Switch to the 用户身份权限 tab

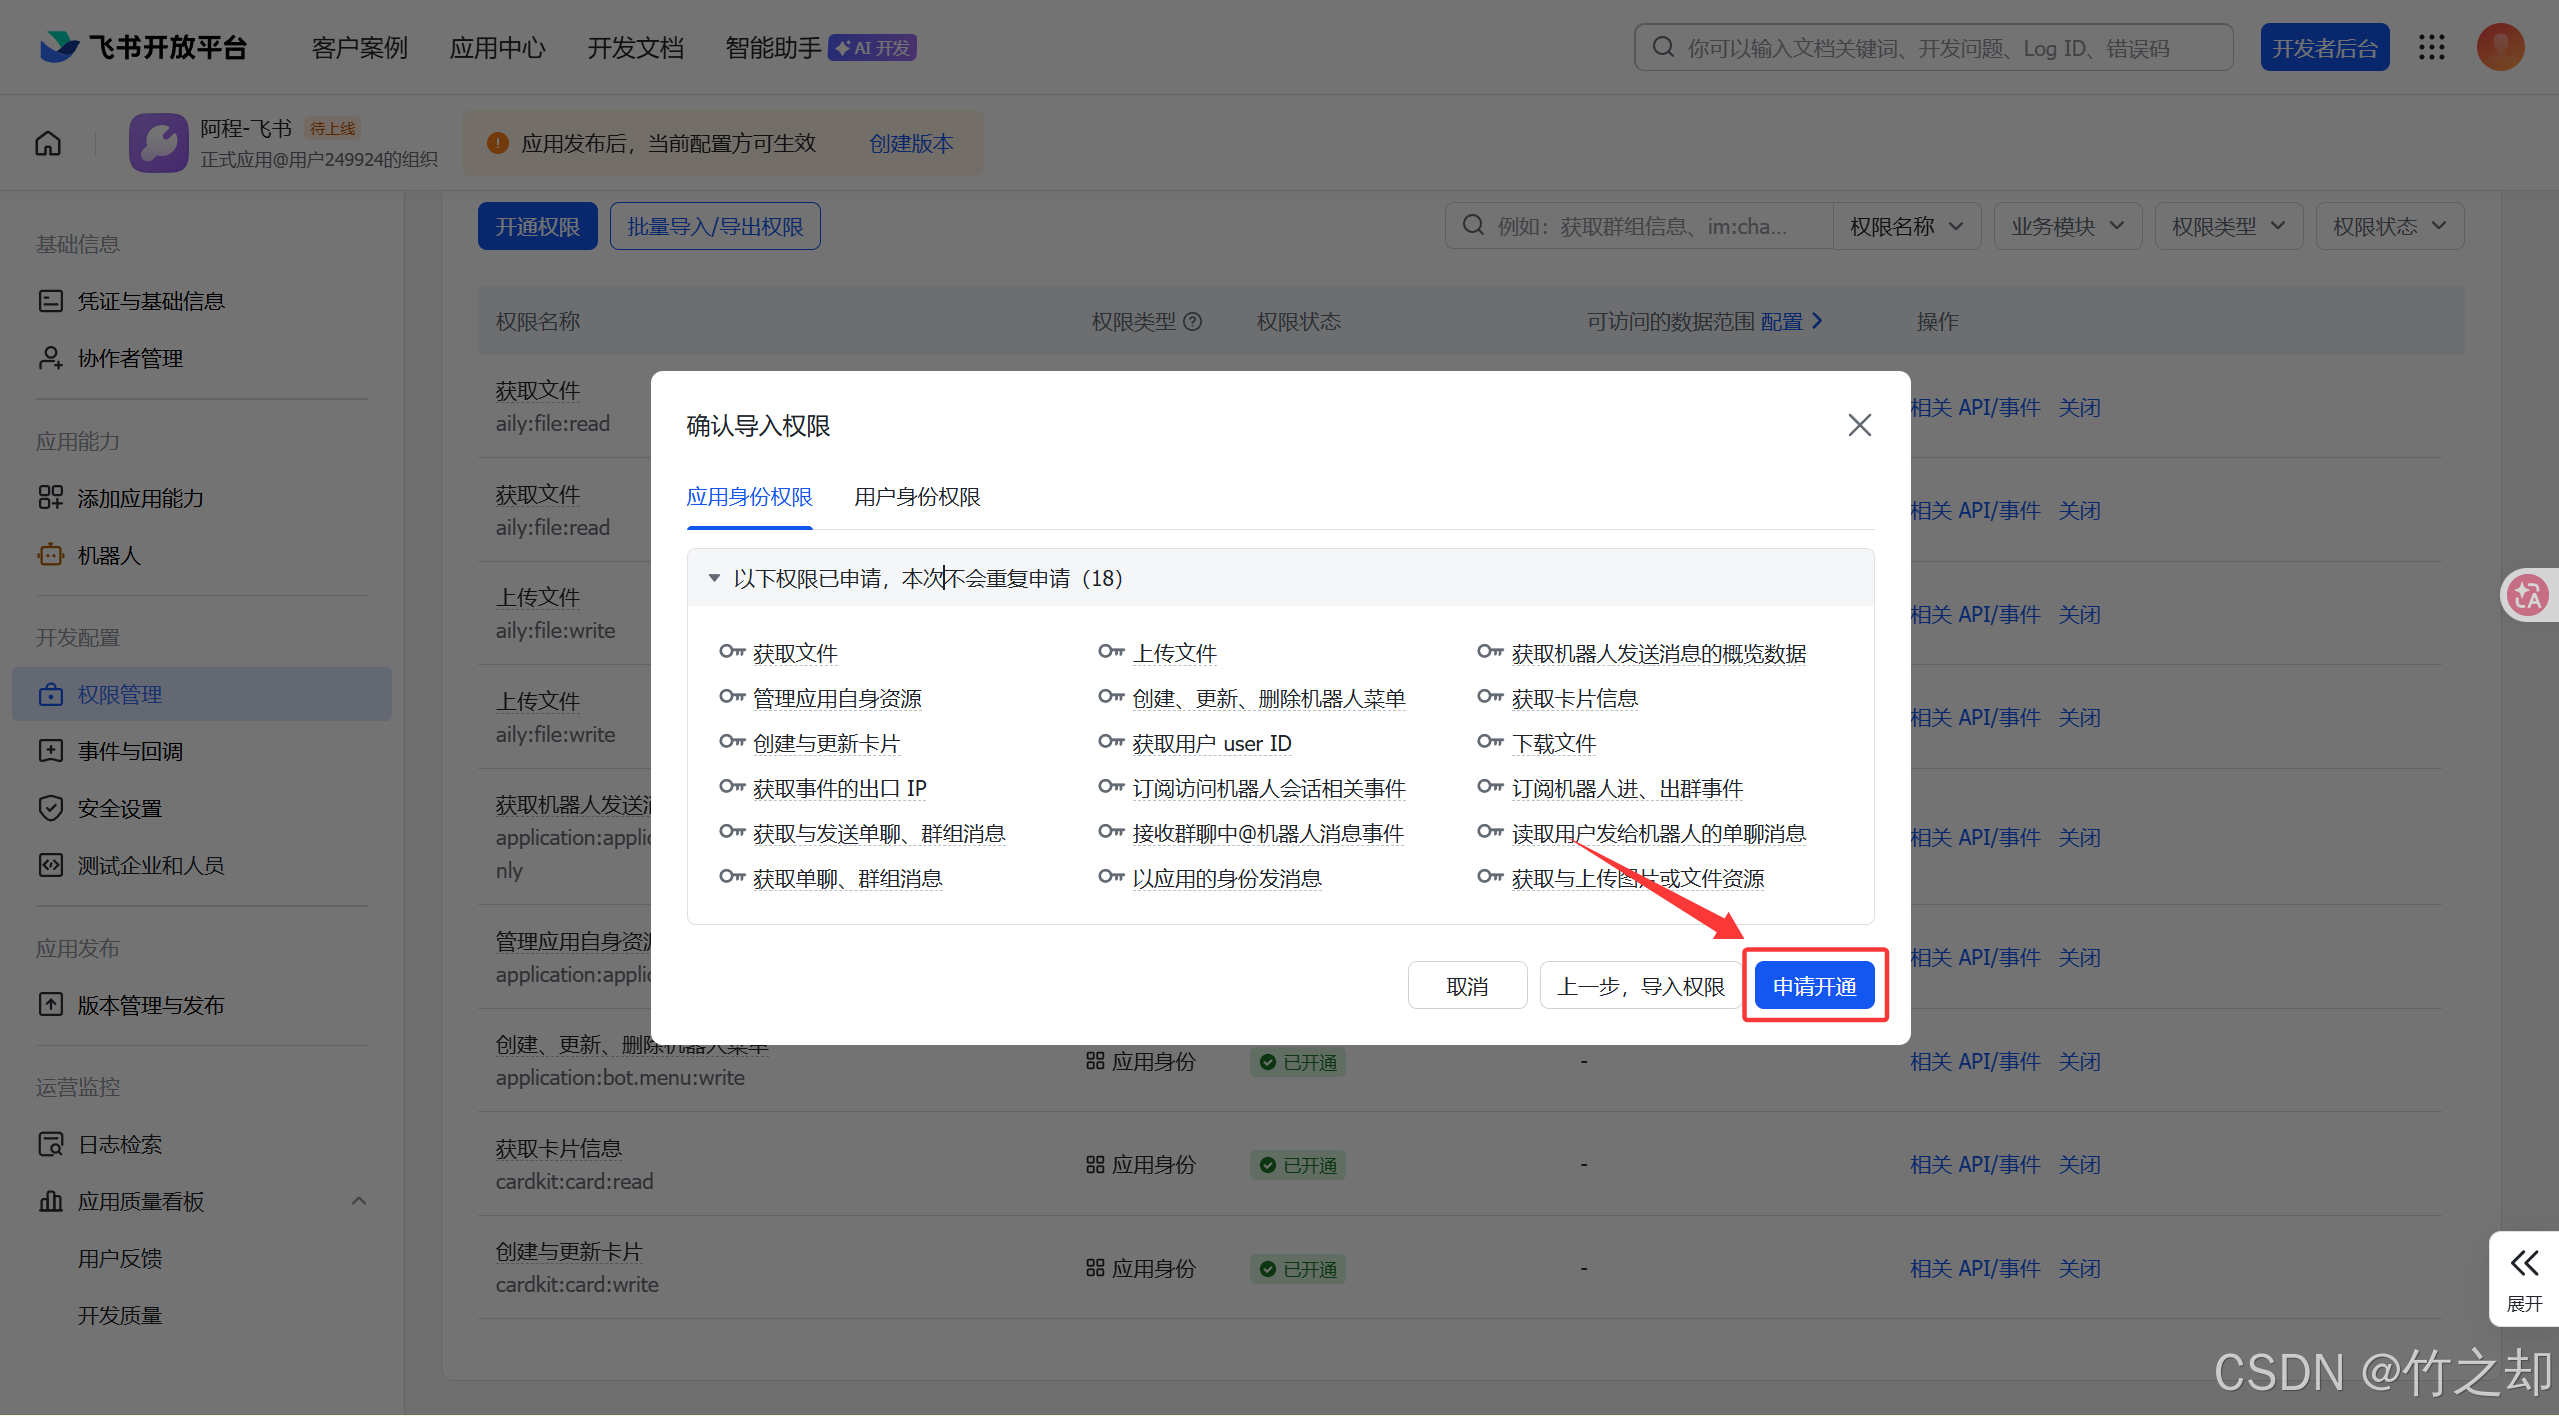[x=917, y=497]
